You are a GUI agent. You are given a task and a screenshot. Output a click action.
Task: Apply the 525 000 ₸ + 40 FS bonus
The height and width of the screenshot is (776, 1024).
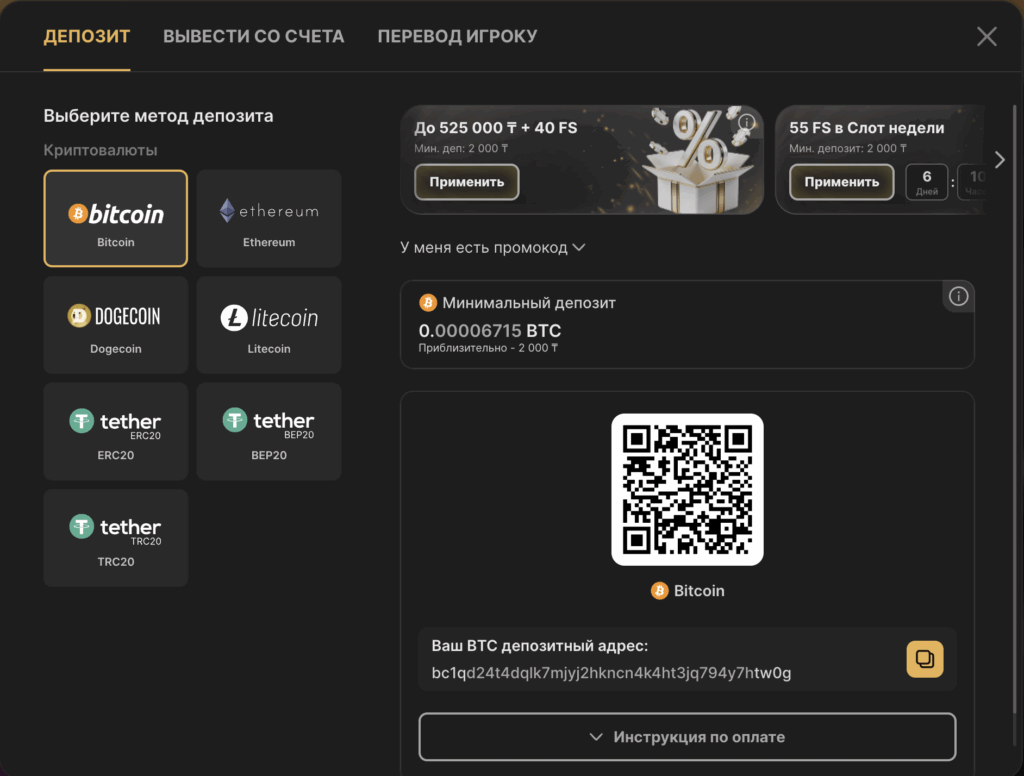466,182
